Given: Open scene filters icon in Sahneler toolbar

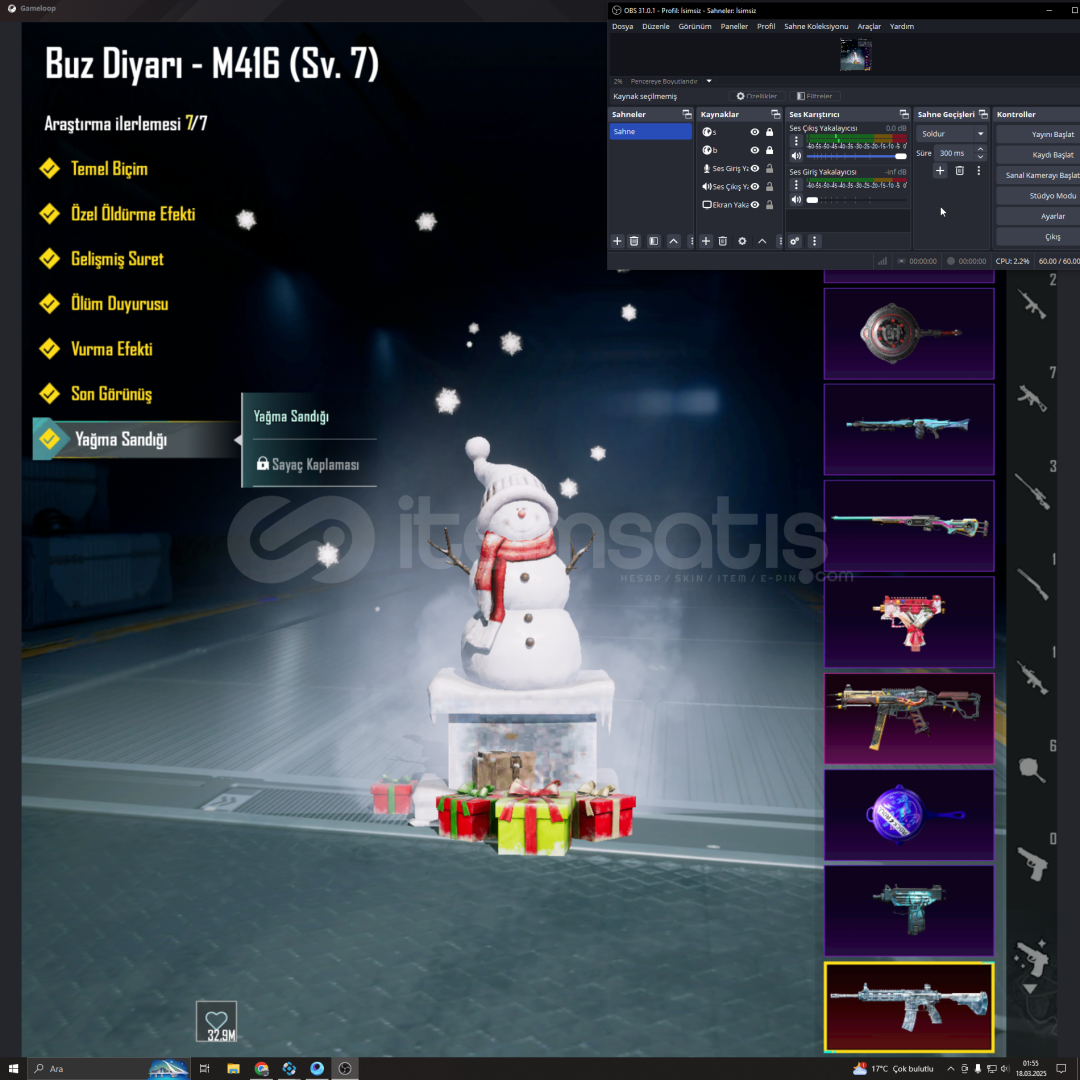Looking at the screenshot, I should (654, 241).
